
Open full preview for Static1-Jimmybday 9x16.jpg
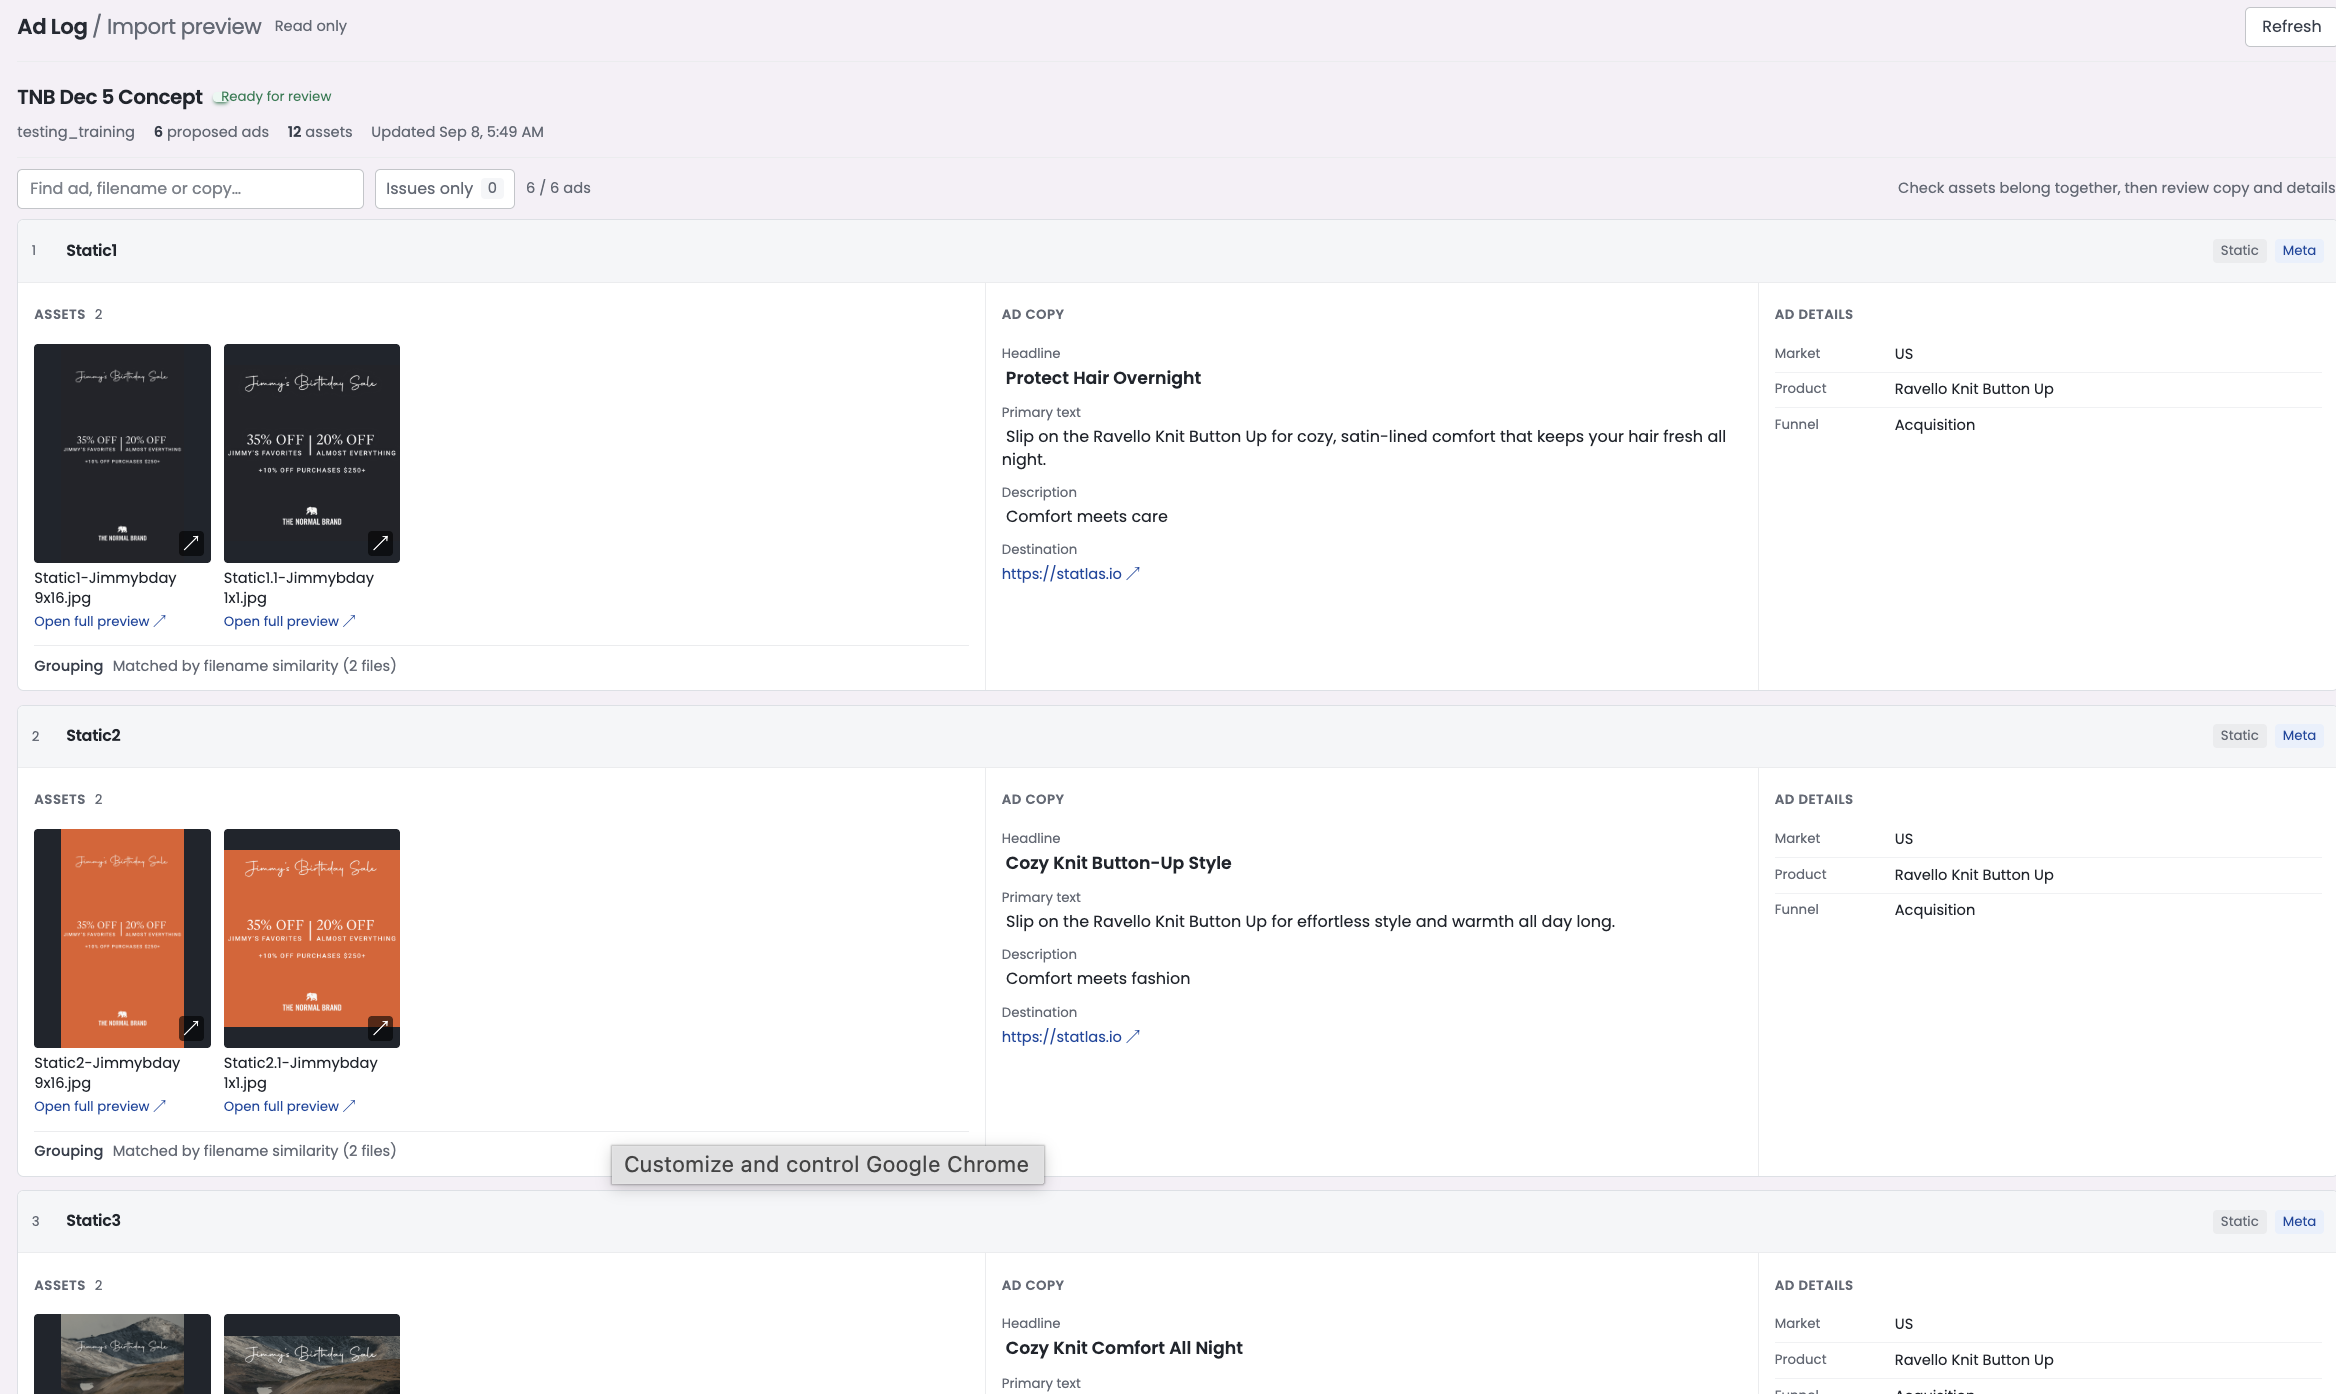pos(100,621)
